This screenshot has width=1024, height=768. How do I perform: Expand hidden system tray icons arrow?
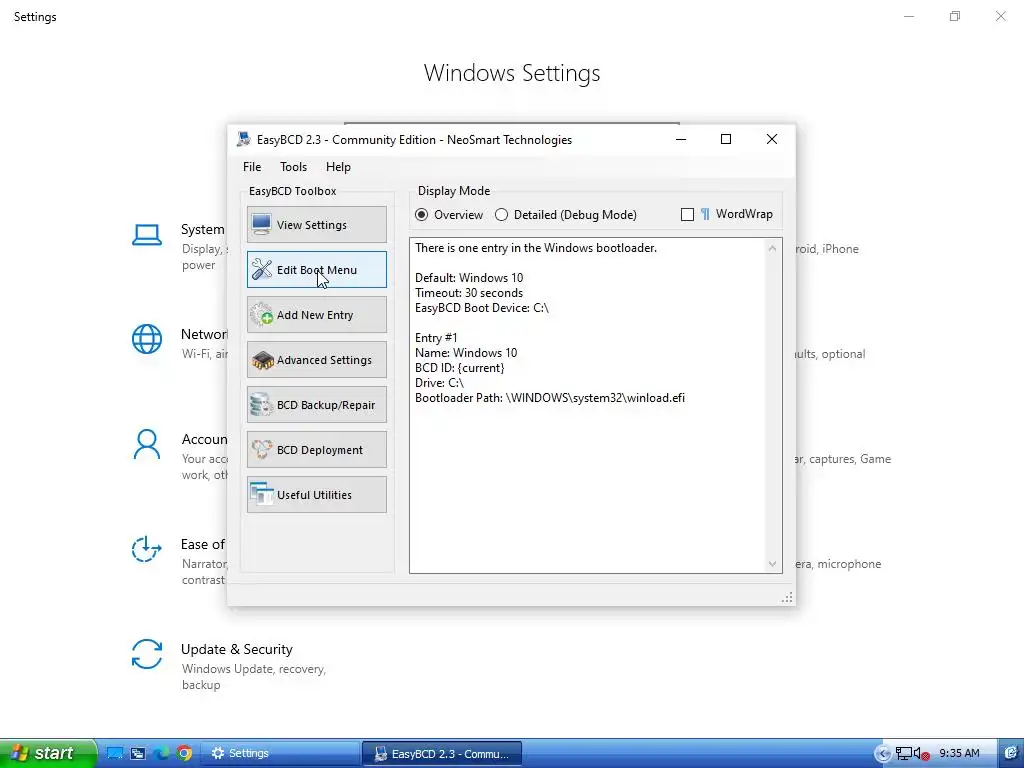pyautogui.click(x=882, y=754)
